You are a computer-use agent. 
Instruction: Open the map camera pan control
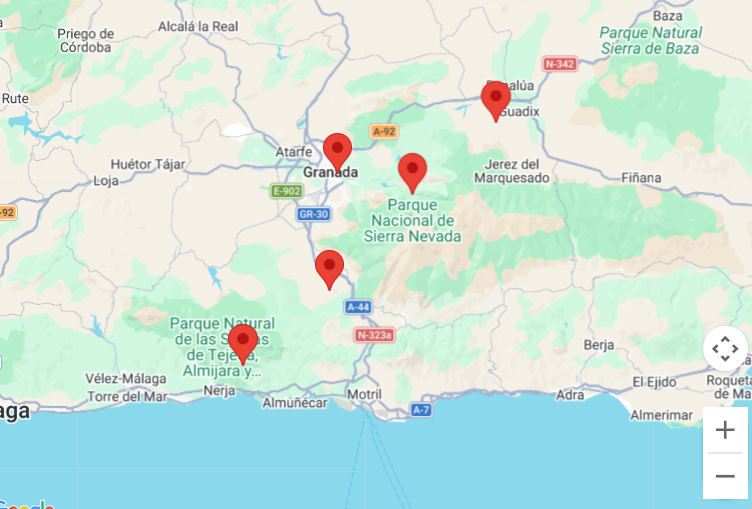[x=725, y=349]
